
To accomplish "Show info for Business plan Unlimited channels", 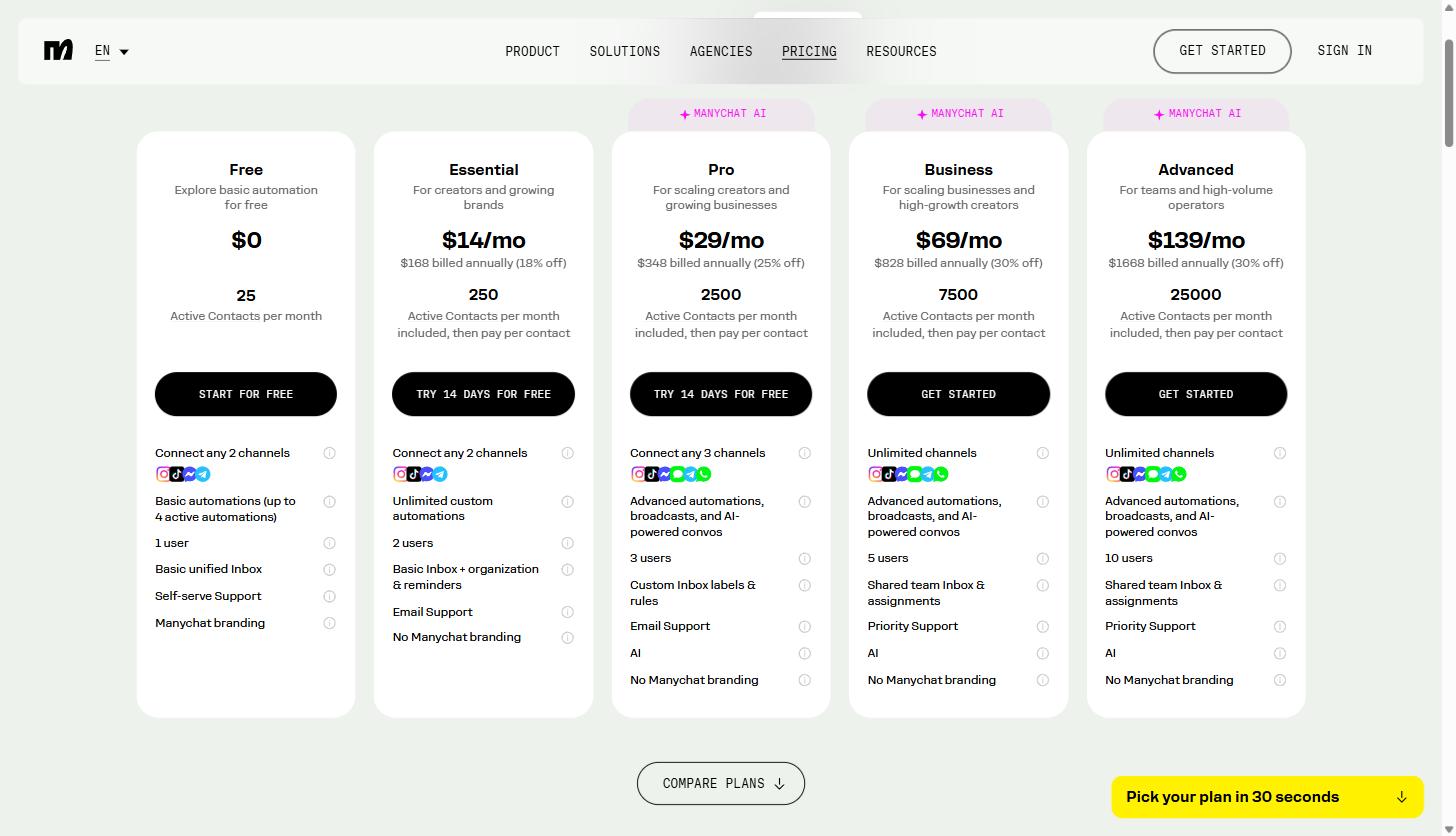I will click(x=1042, y=453).
